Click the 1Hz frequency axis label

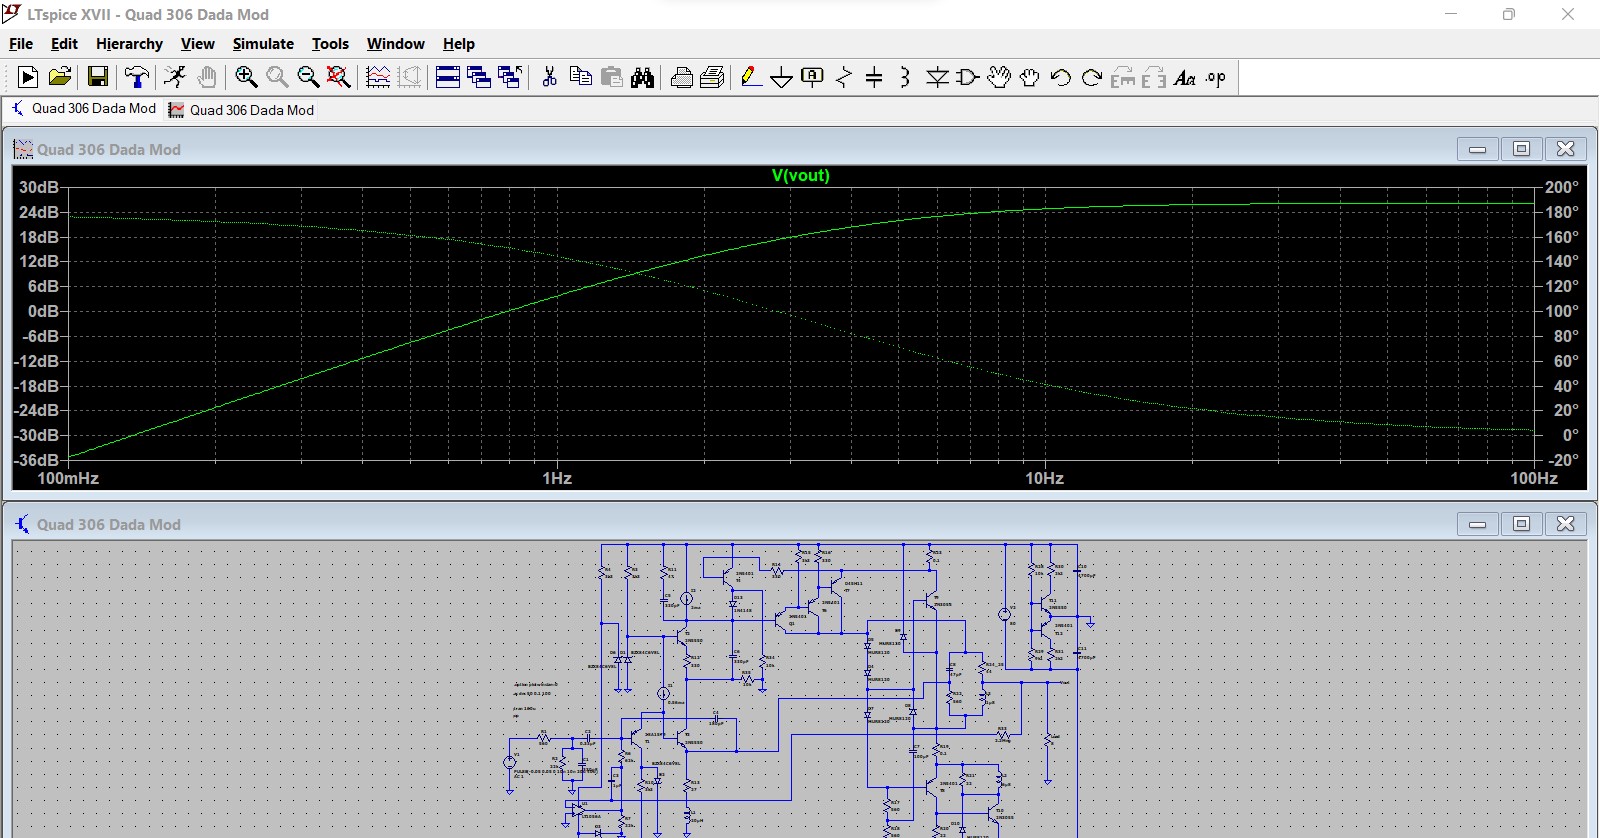tap(557, 478)
